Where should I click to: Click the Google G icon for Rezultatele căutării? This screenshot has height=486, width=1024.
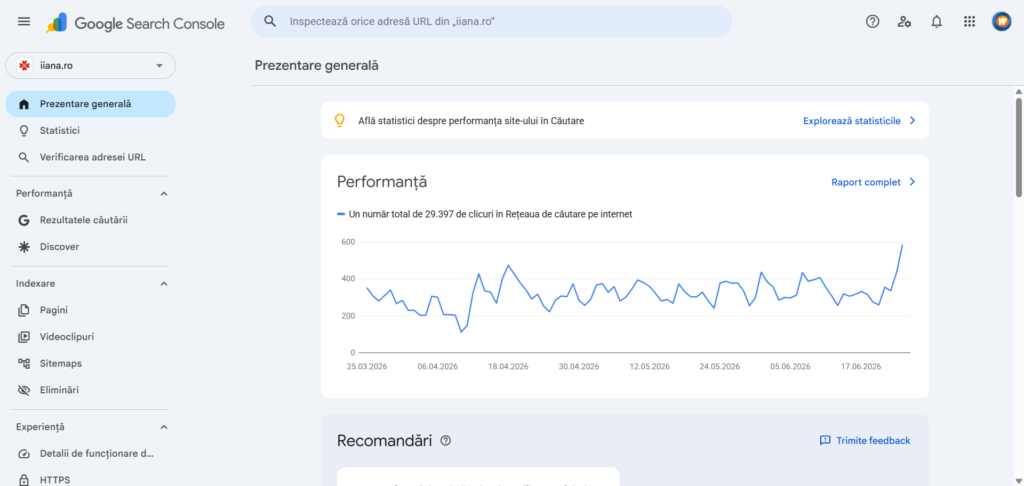(x=24, y=220)
